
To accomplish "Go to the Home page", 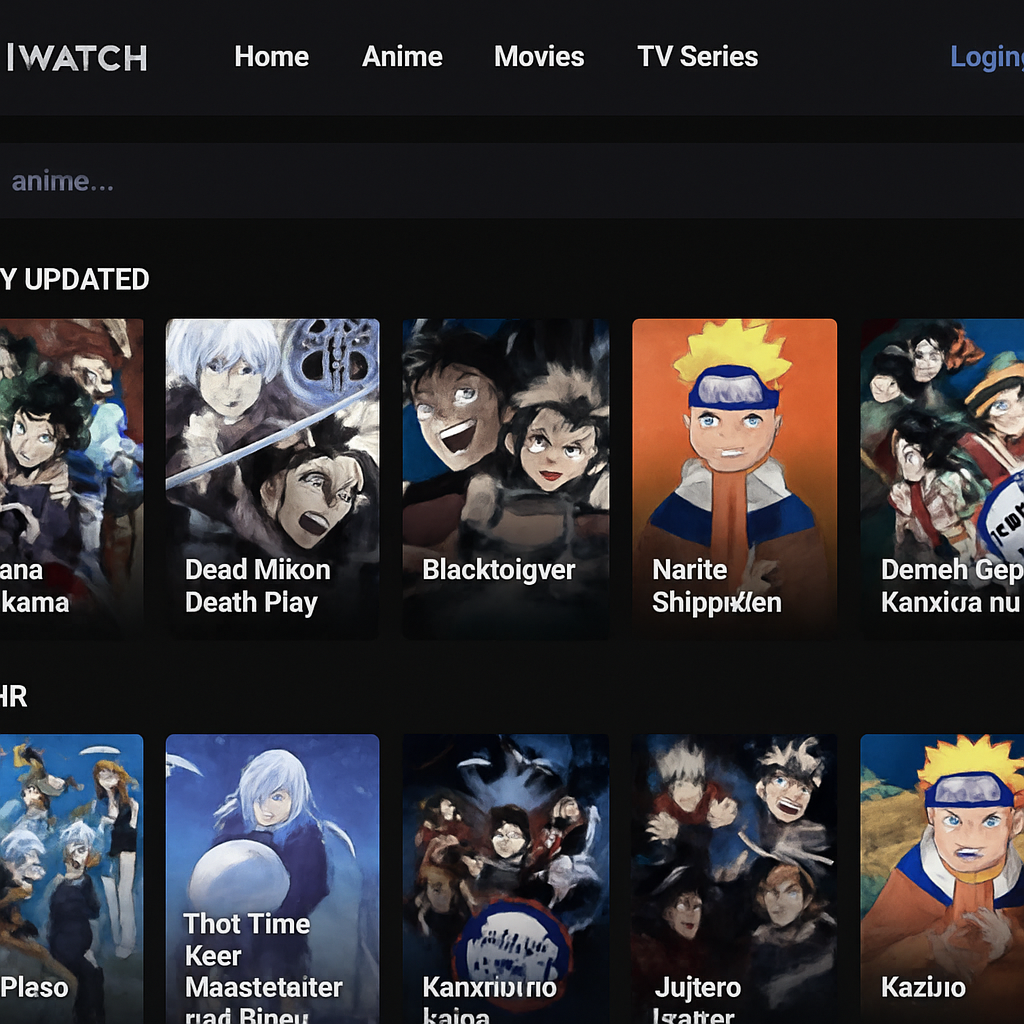I will click(271, 57).
